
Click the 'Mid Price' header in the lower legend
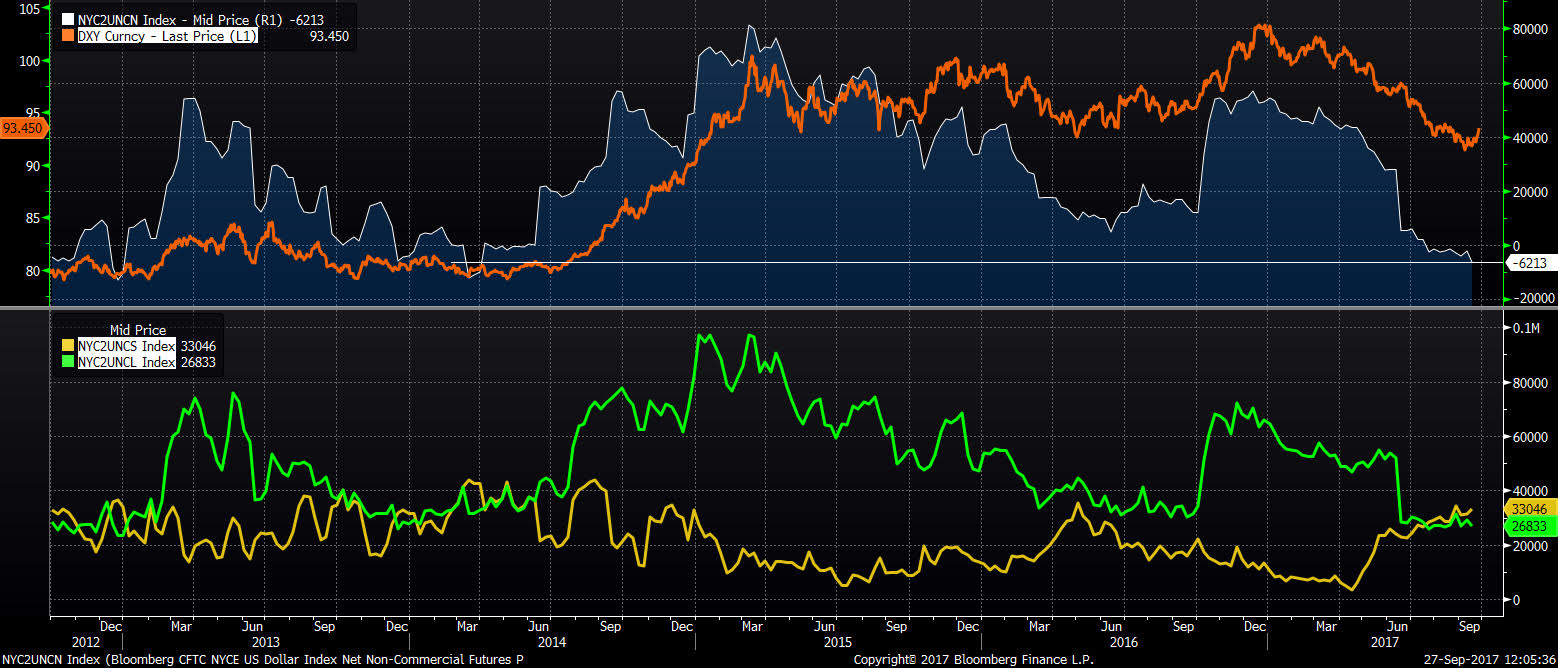pyautogui.click(x=137, y=330)
